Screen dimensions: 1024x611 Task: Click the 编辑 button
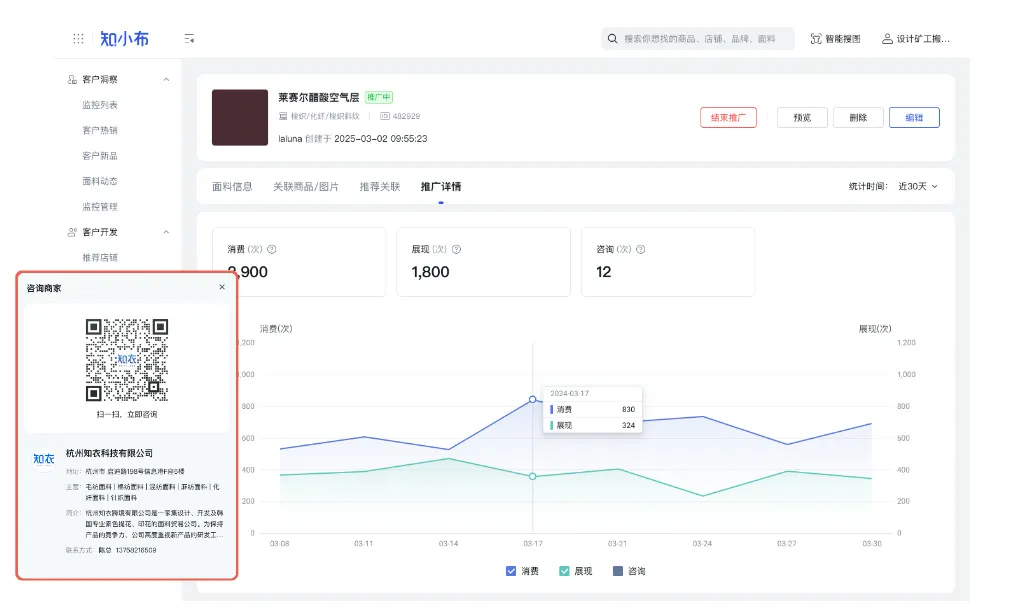(x=914, y=117)
